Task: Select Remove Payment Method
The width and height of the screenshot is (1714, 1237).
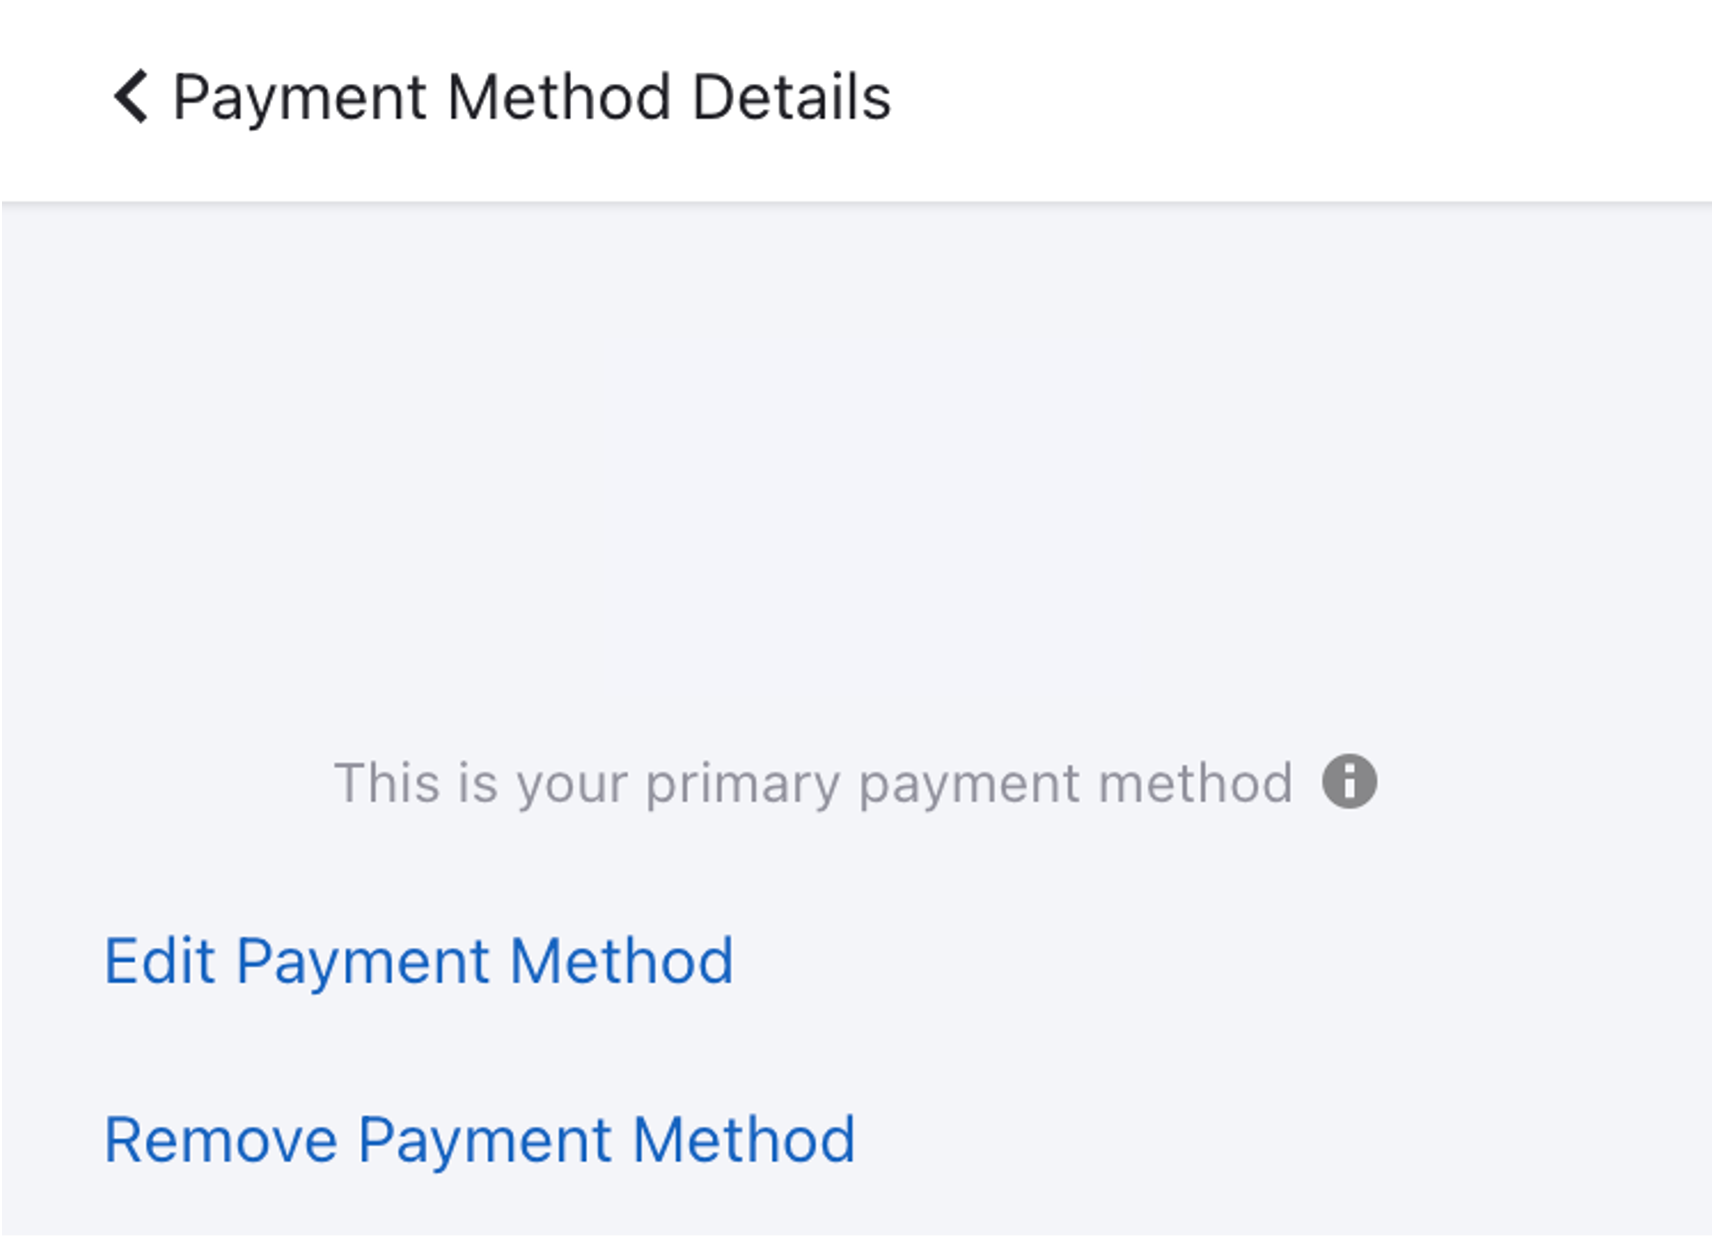Action: 480,1140
